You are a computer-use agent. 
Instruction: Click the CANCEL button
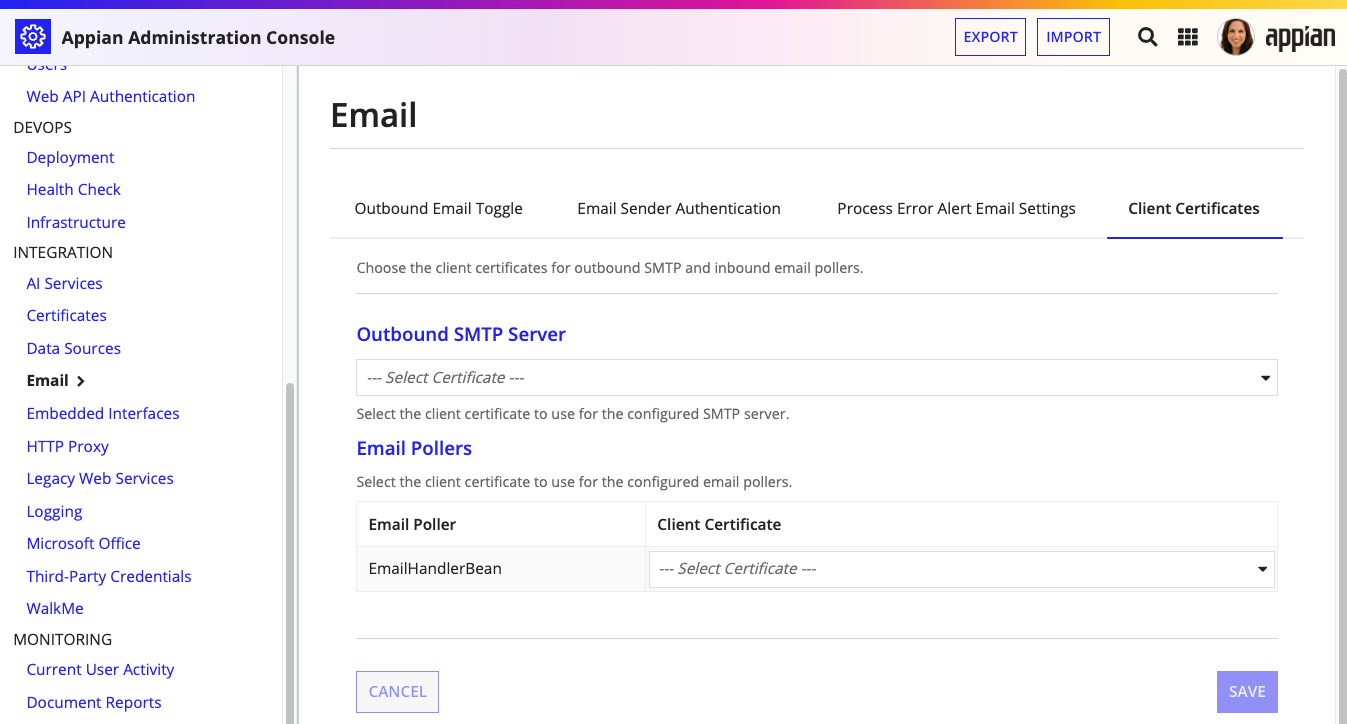pyautogui.click(x=397, y=691)
